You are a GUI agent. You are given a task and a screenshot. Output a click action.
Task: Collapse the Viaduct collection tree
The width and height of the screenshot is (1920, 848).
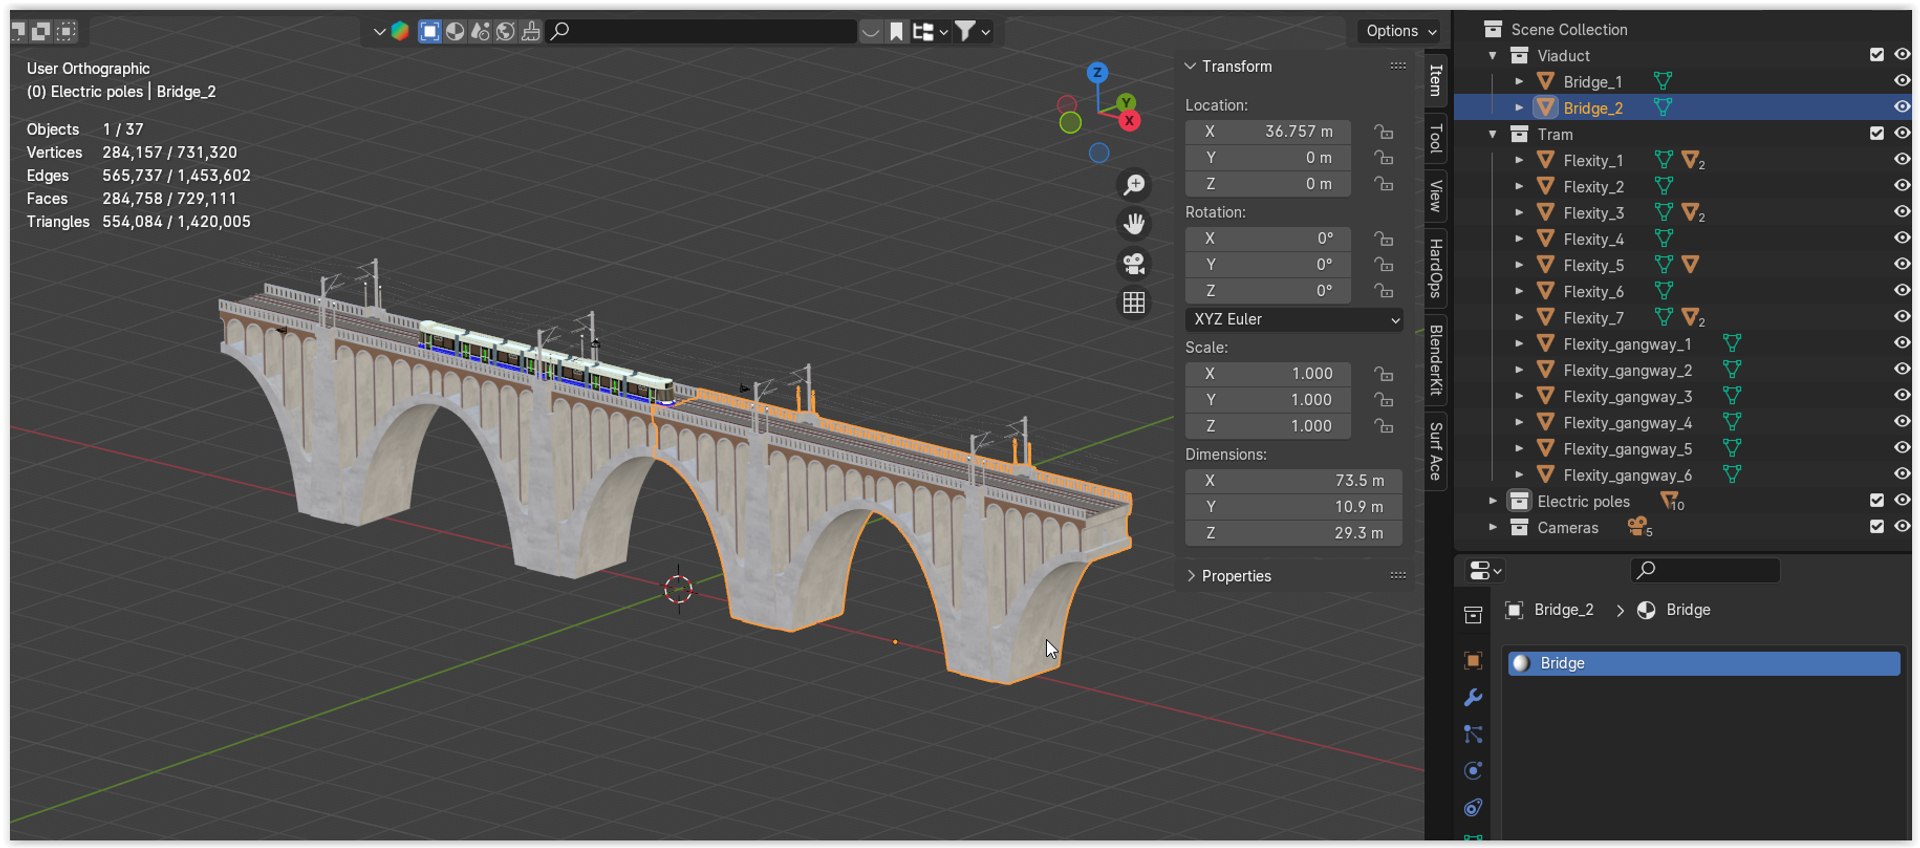coord(1493,56)
